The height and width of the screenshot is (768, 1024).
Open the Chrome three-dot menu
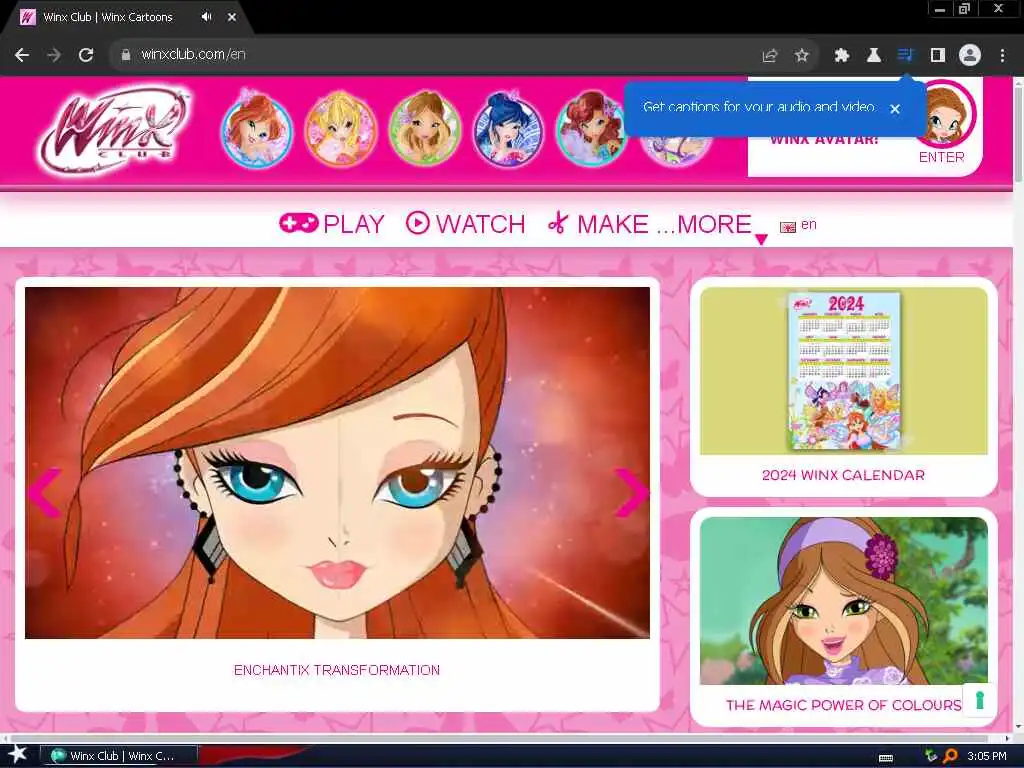[x=1002, y=56]
